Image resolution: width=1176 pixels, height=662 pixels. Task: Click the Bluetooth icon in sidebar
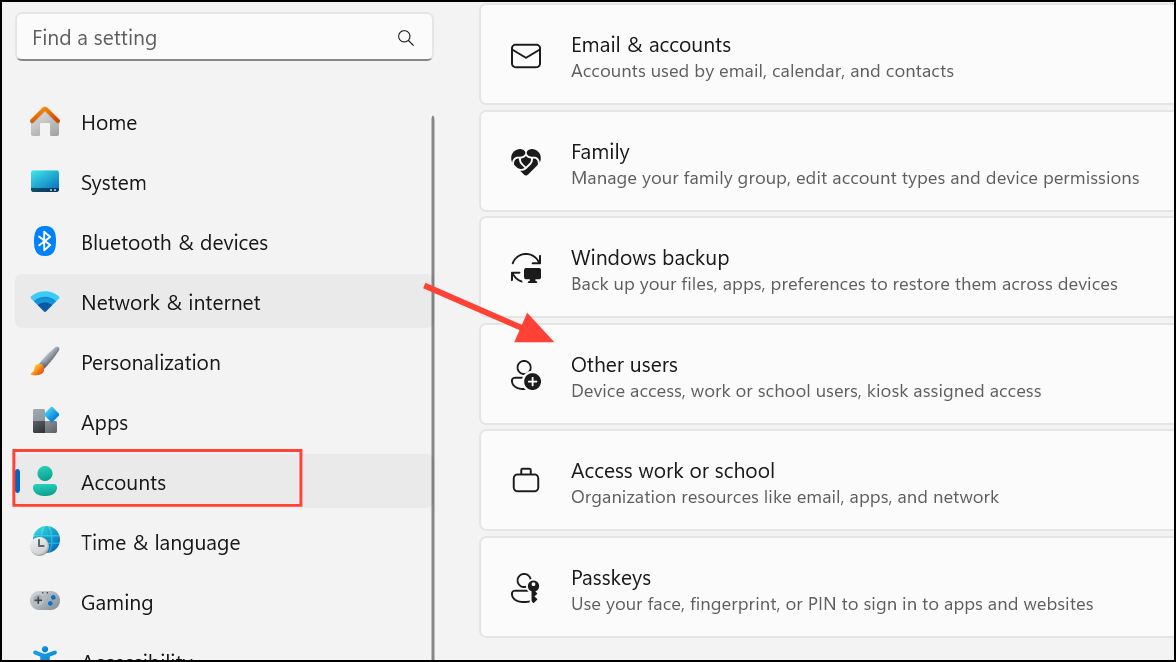[45, 241]
